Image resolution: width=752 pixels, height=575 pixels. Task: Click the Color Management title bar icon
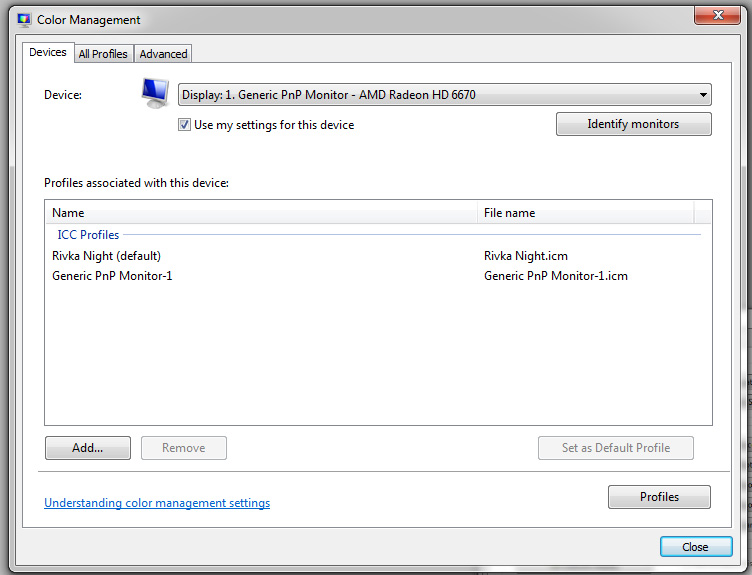pyautogui.click(x=24, y=20)
